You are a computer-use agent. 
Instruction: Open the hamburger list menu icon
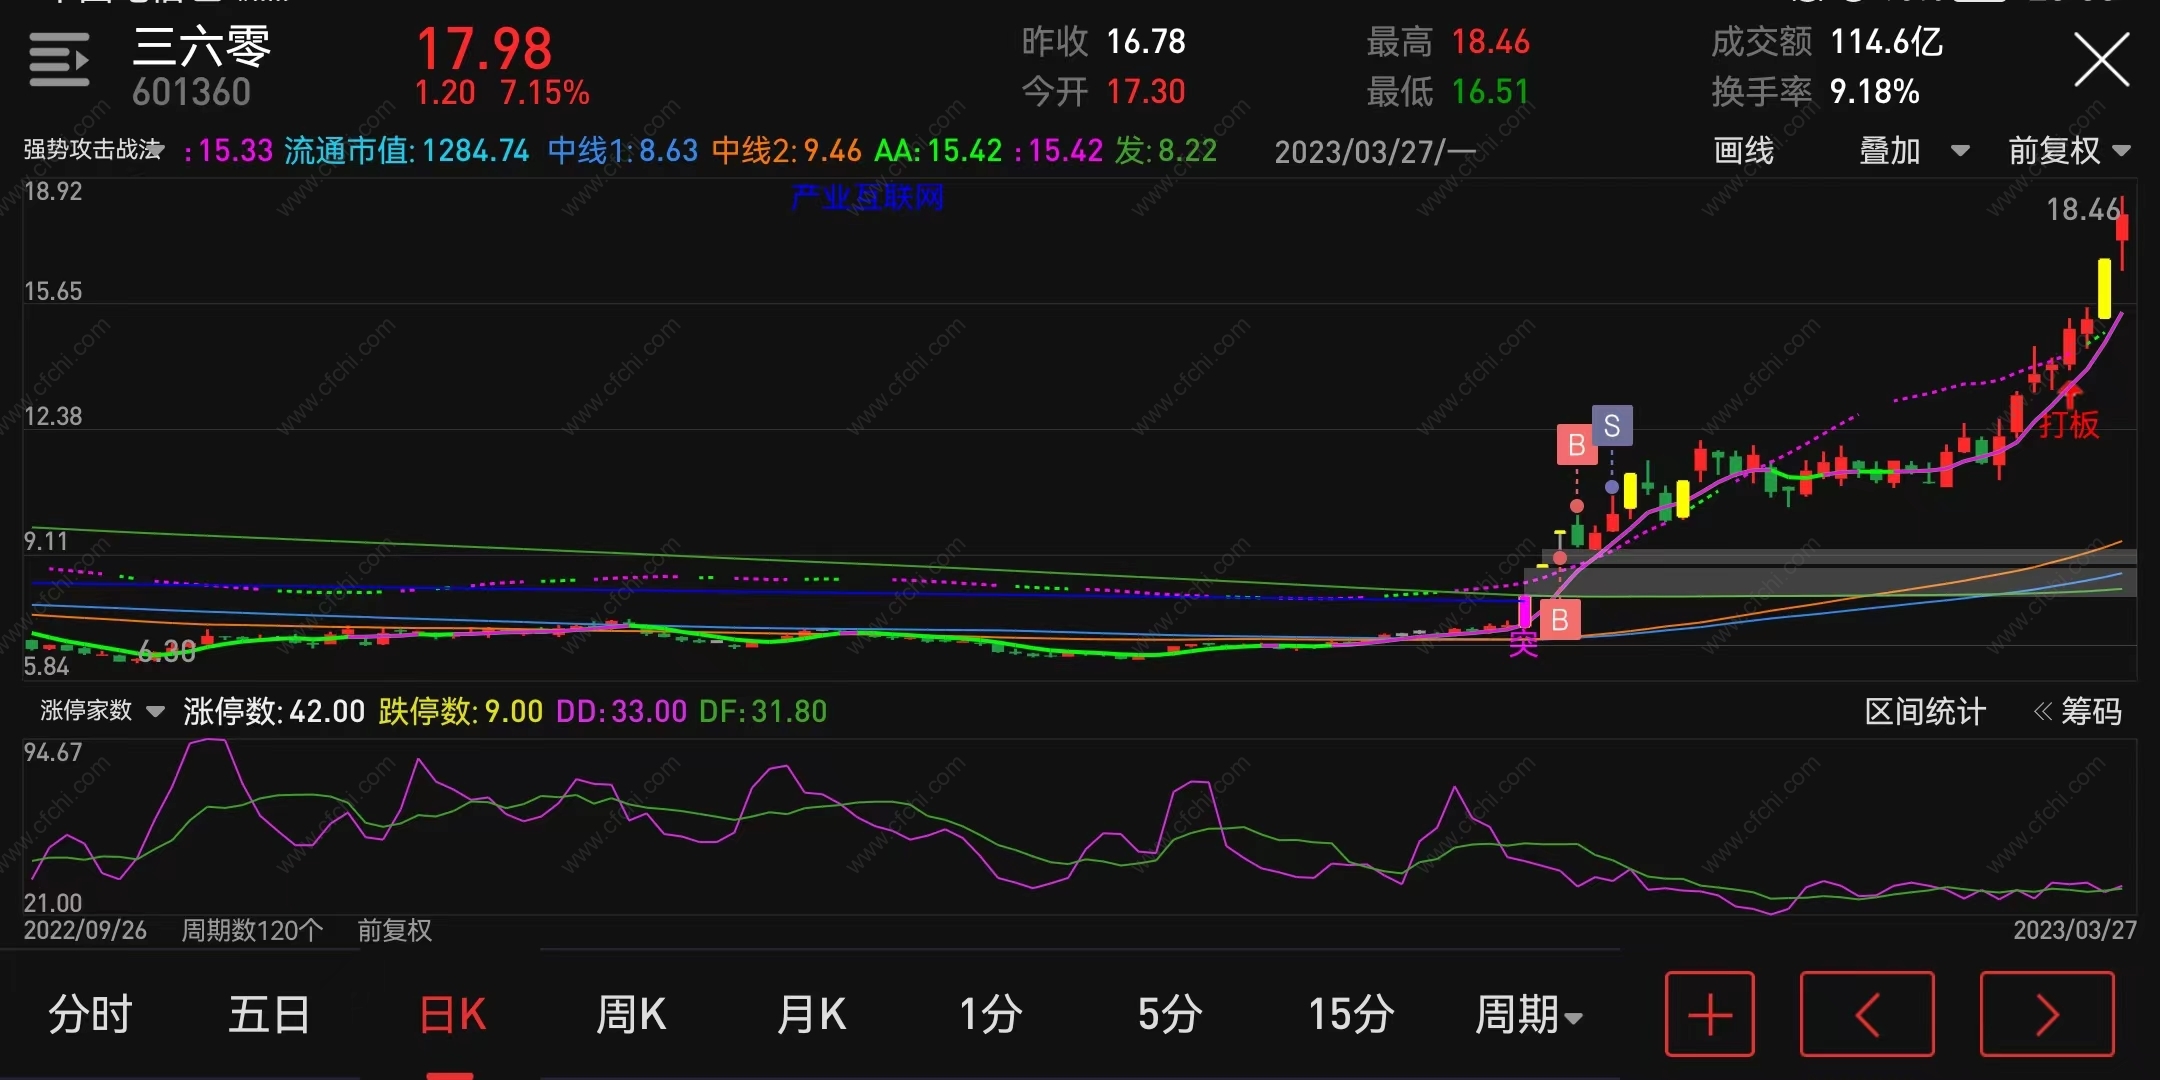point(59,60)
